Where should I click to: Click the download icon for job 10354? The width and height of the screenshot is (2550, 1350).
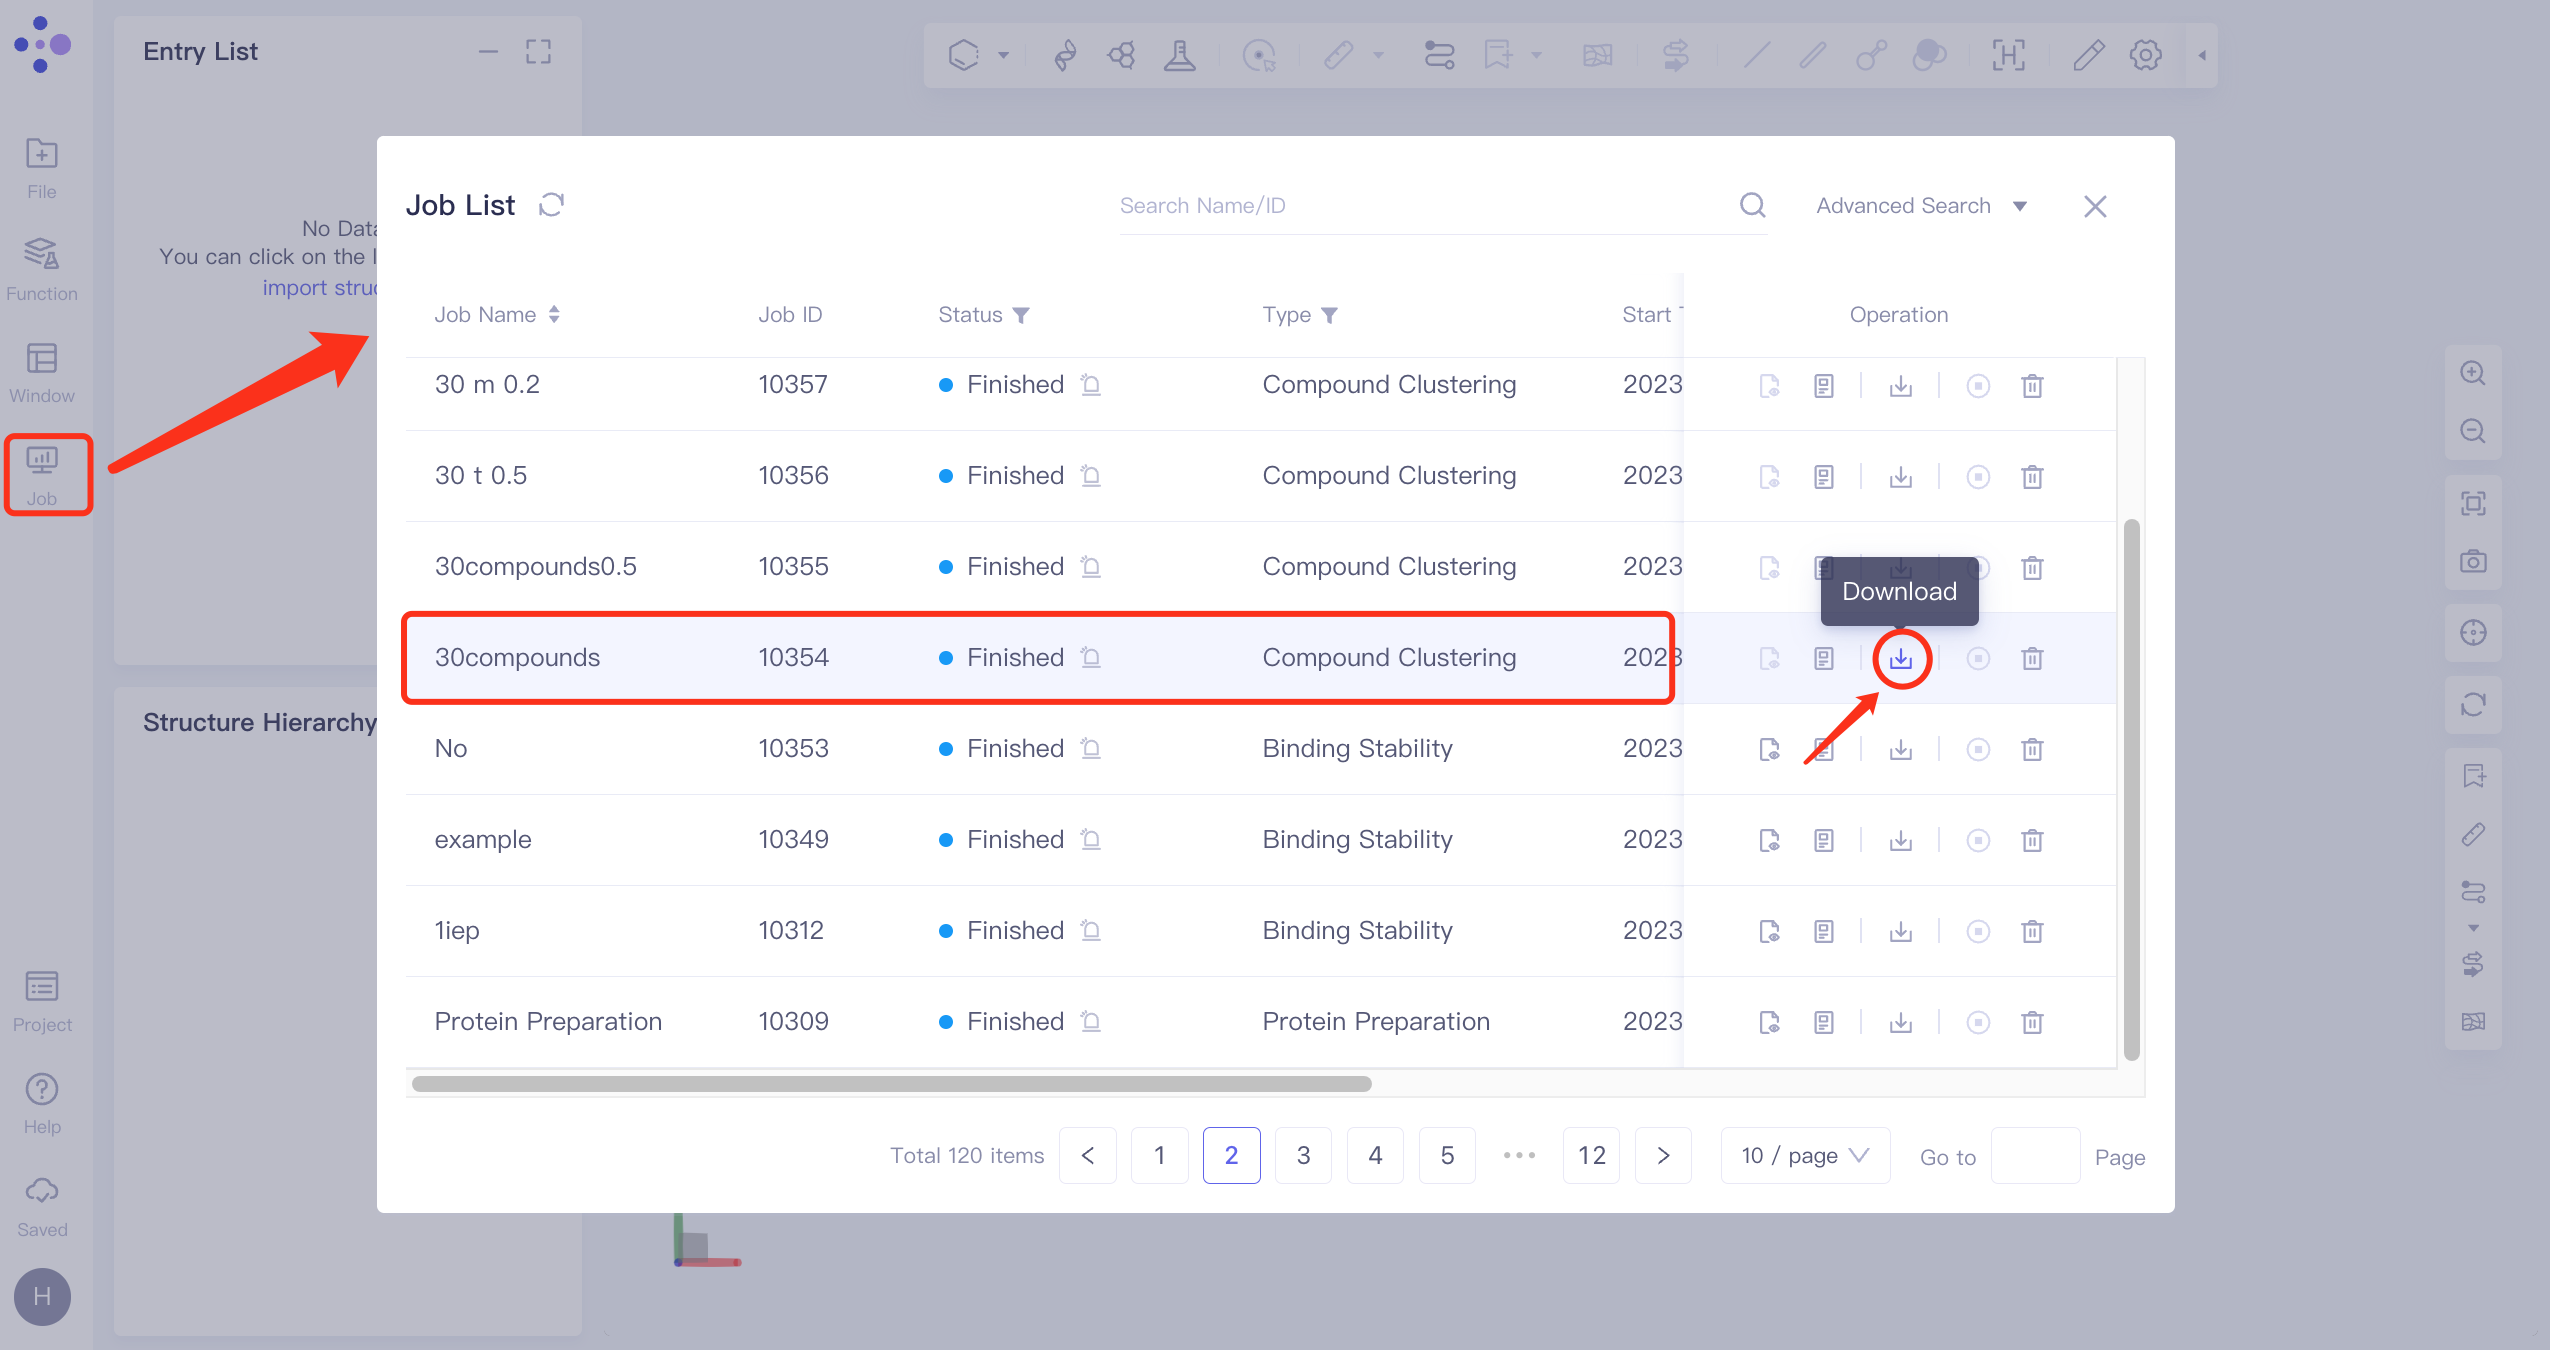[1900, 658]
